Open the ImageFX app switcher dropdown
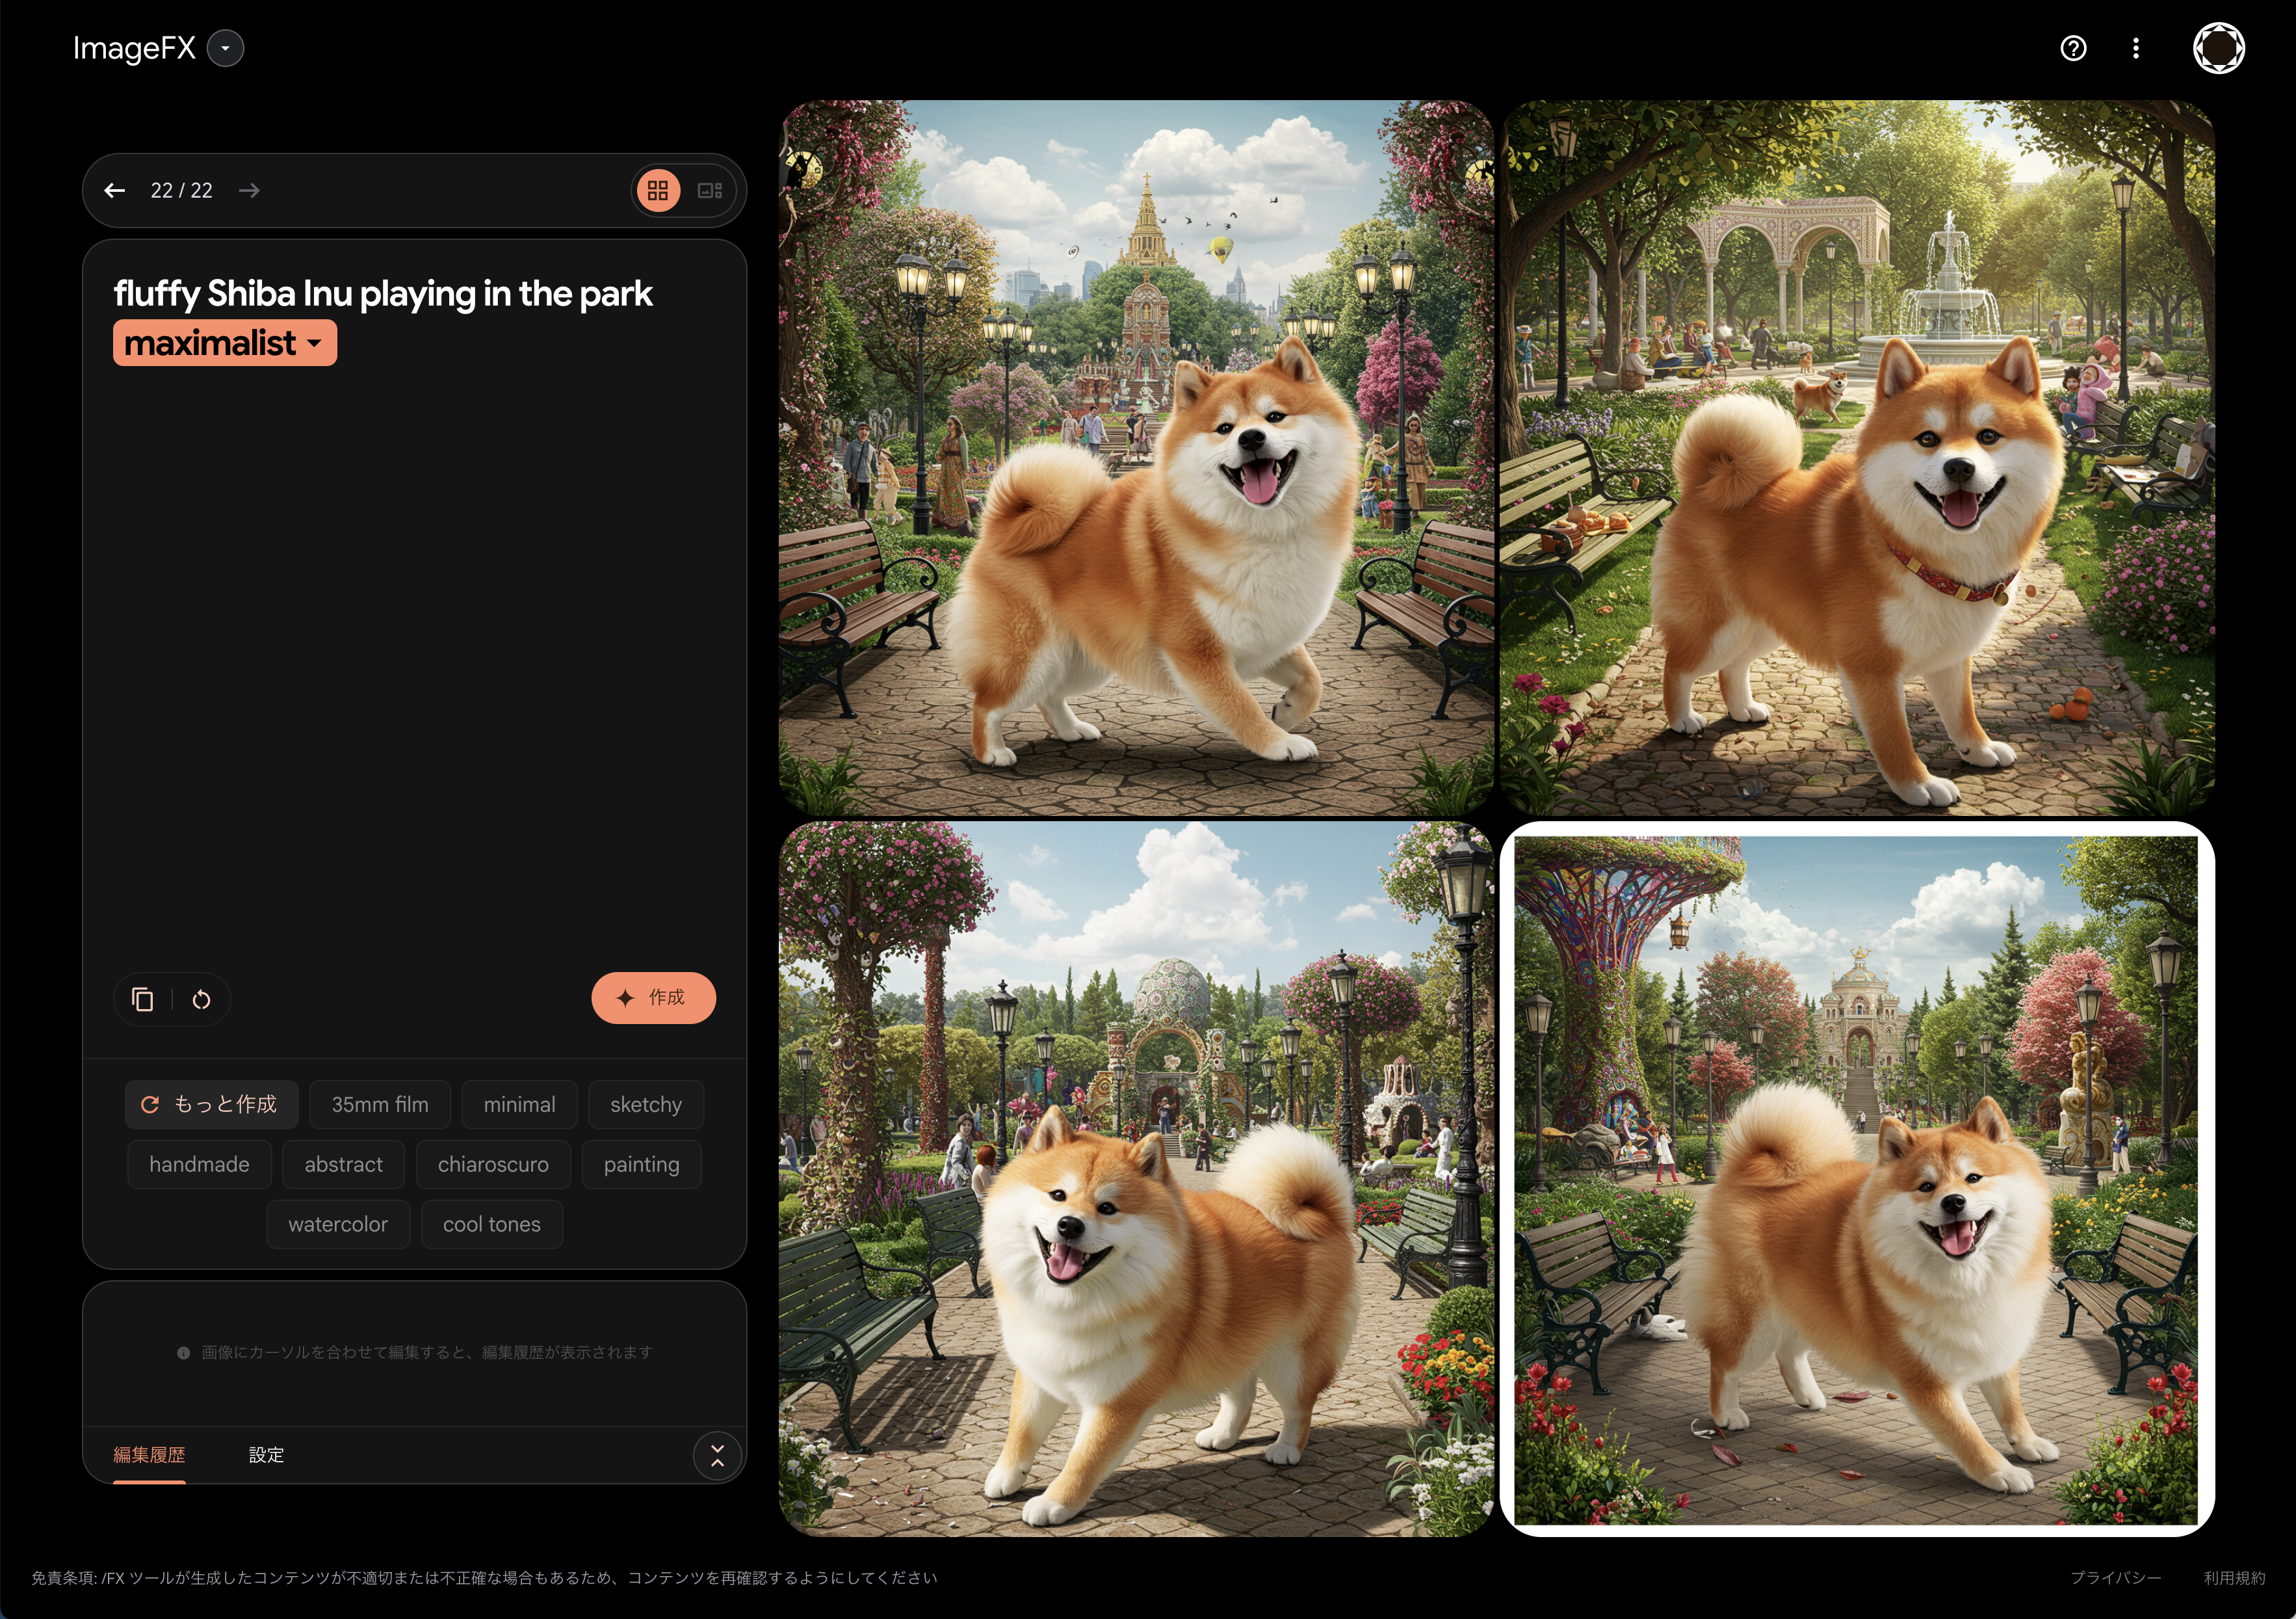 coord(225,48)
